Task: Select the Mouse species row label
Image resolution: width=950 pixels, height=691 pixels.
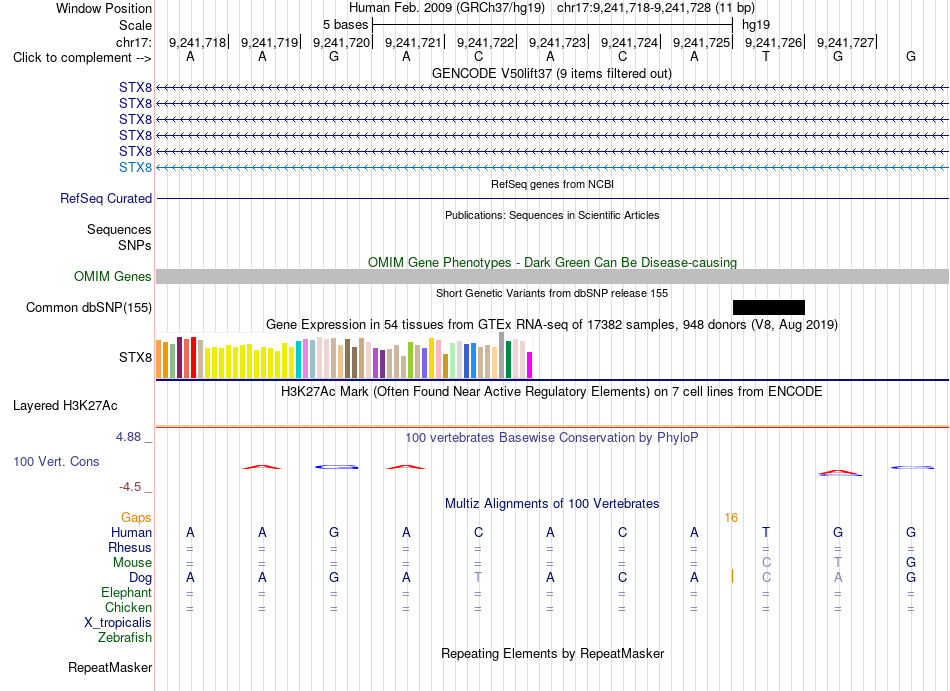Action: tap(133, 563)
